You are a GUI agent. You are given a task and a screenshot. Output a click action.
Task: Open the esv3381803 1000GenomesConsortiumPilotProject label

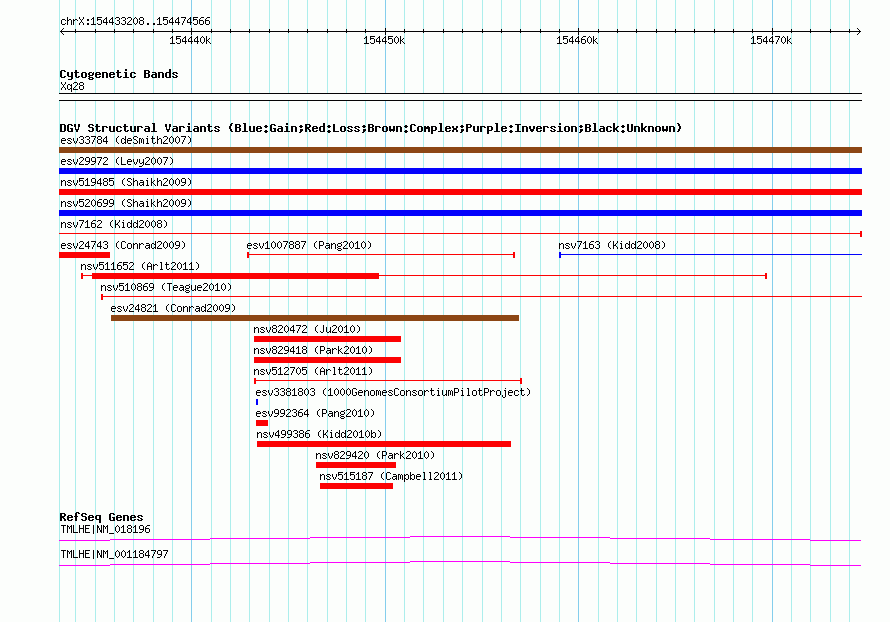pyautogui.click(x=393, y=392)
